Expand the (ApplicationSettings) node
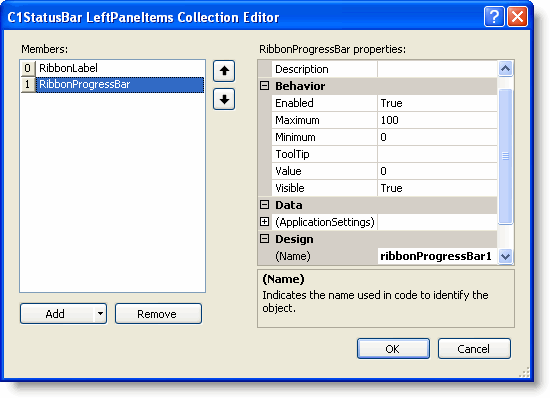Viewport: 550px width, 398px height. [264, 222]
